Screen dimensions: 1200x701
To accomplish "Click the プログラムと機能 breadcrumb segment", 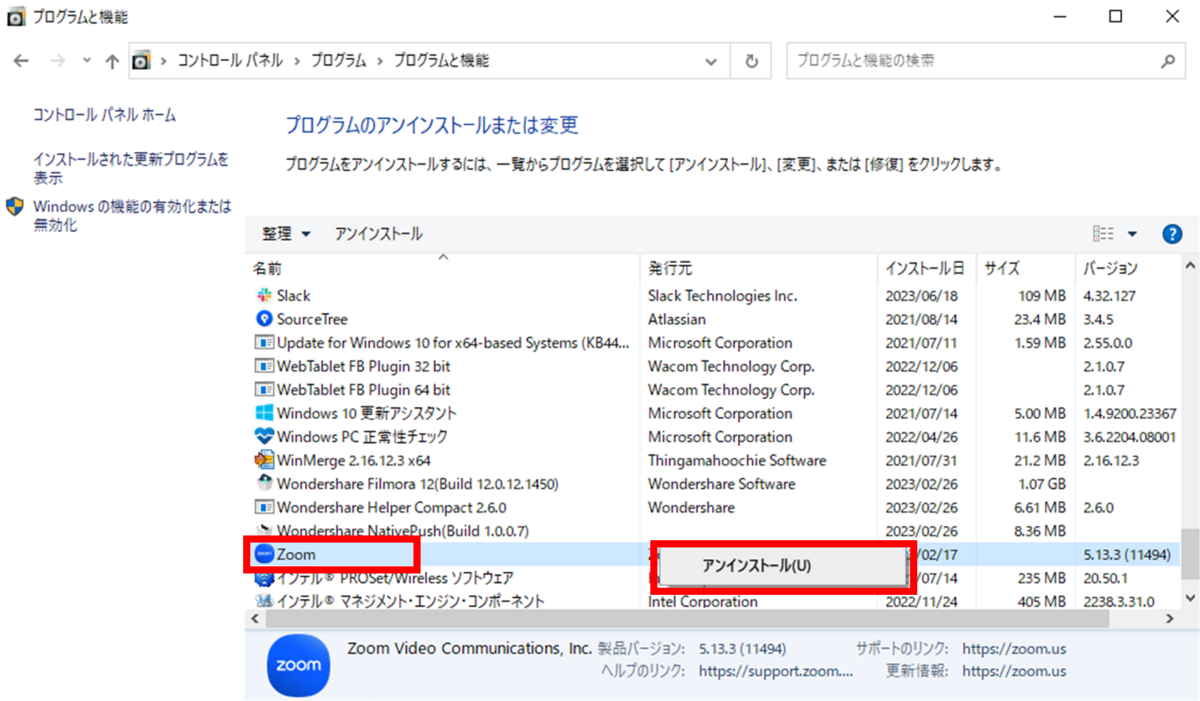I will click(441, 61).
